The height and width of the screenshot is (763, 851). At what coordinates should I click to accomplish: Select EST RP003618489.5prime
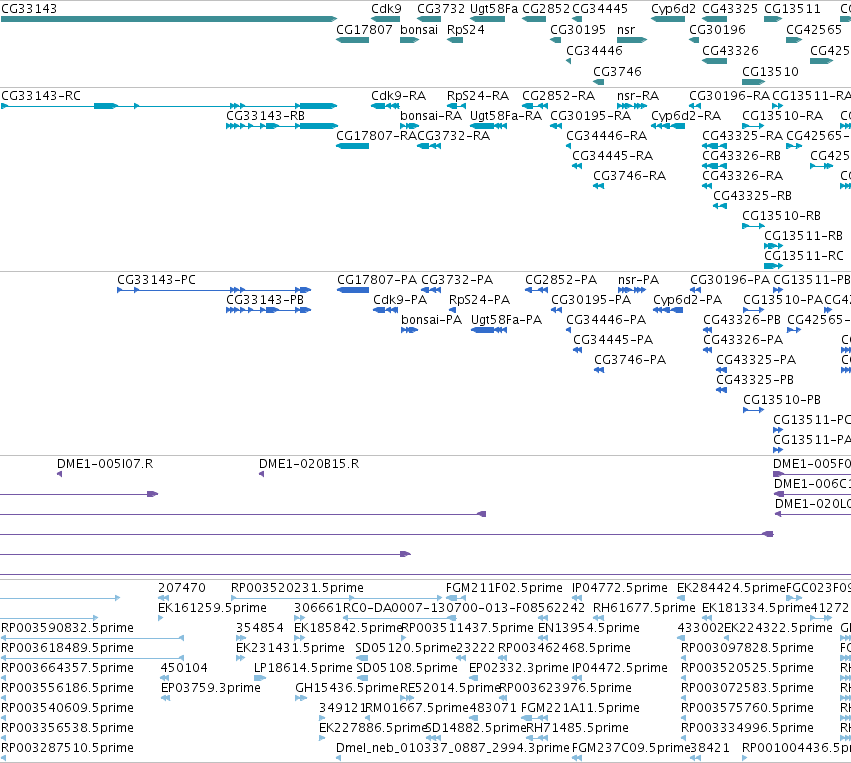(x=67, y=648)
